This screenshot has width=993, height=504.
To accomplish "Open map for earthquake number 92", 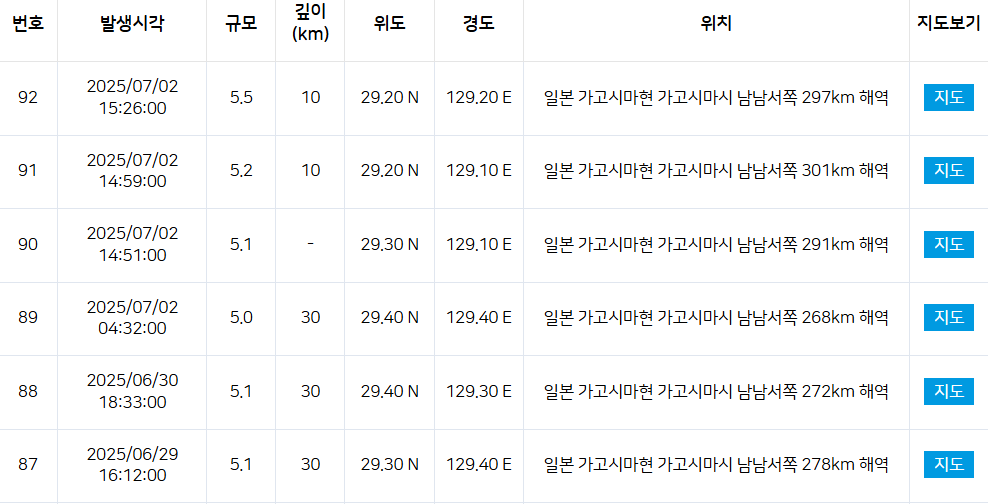I will 948,98.
